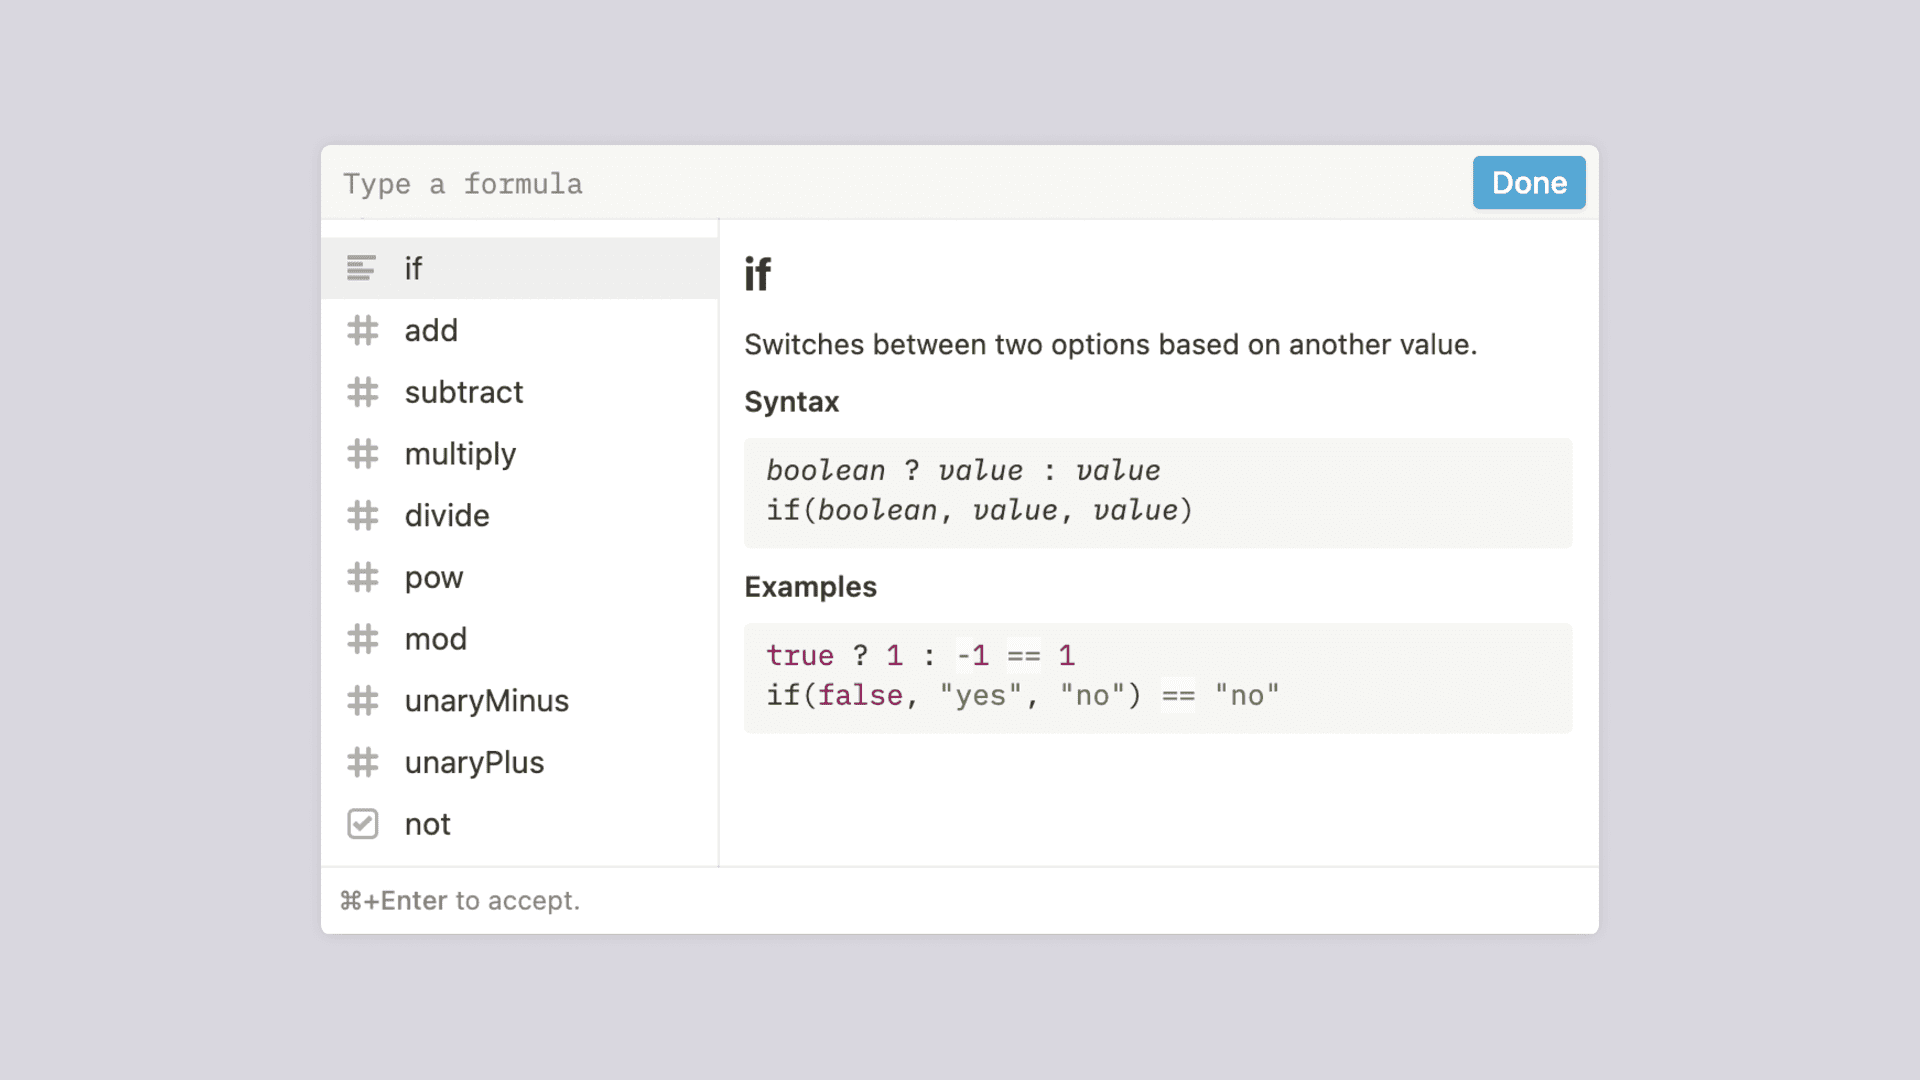This screenshot has width=1920, height=1080.
Task: Select the 'divide' function entry
Action: (x=520, y=516)
